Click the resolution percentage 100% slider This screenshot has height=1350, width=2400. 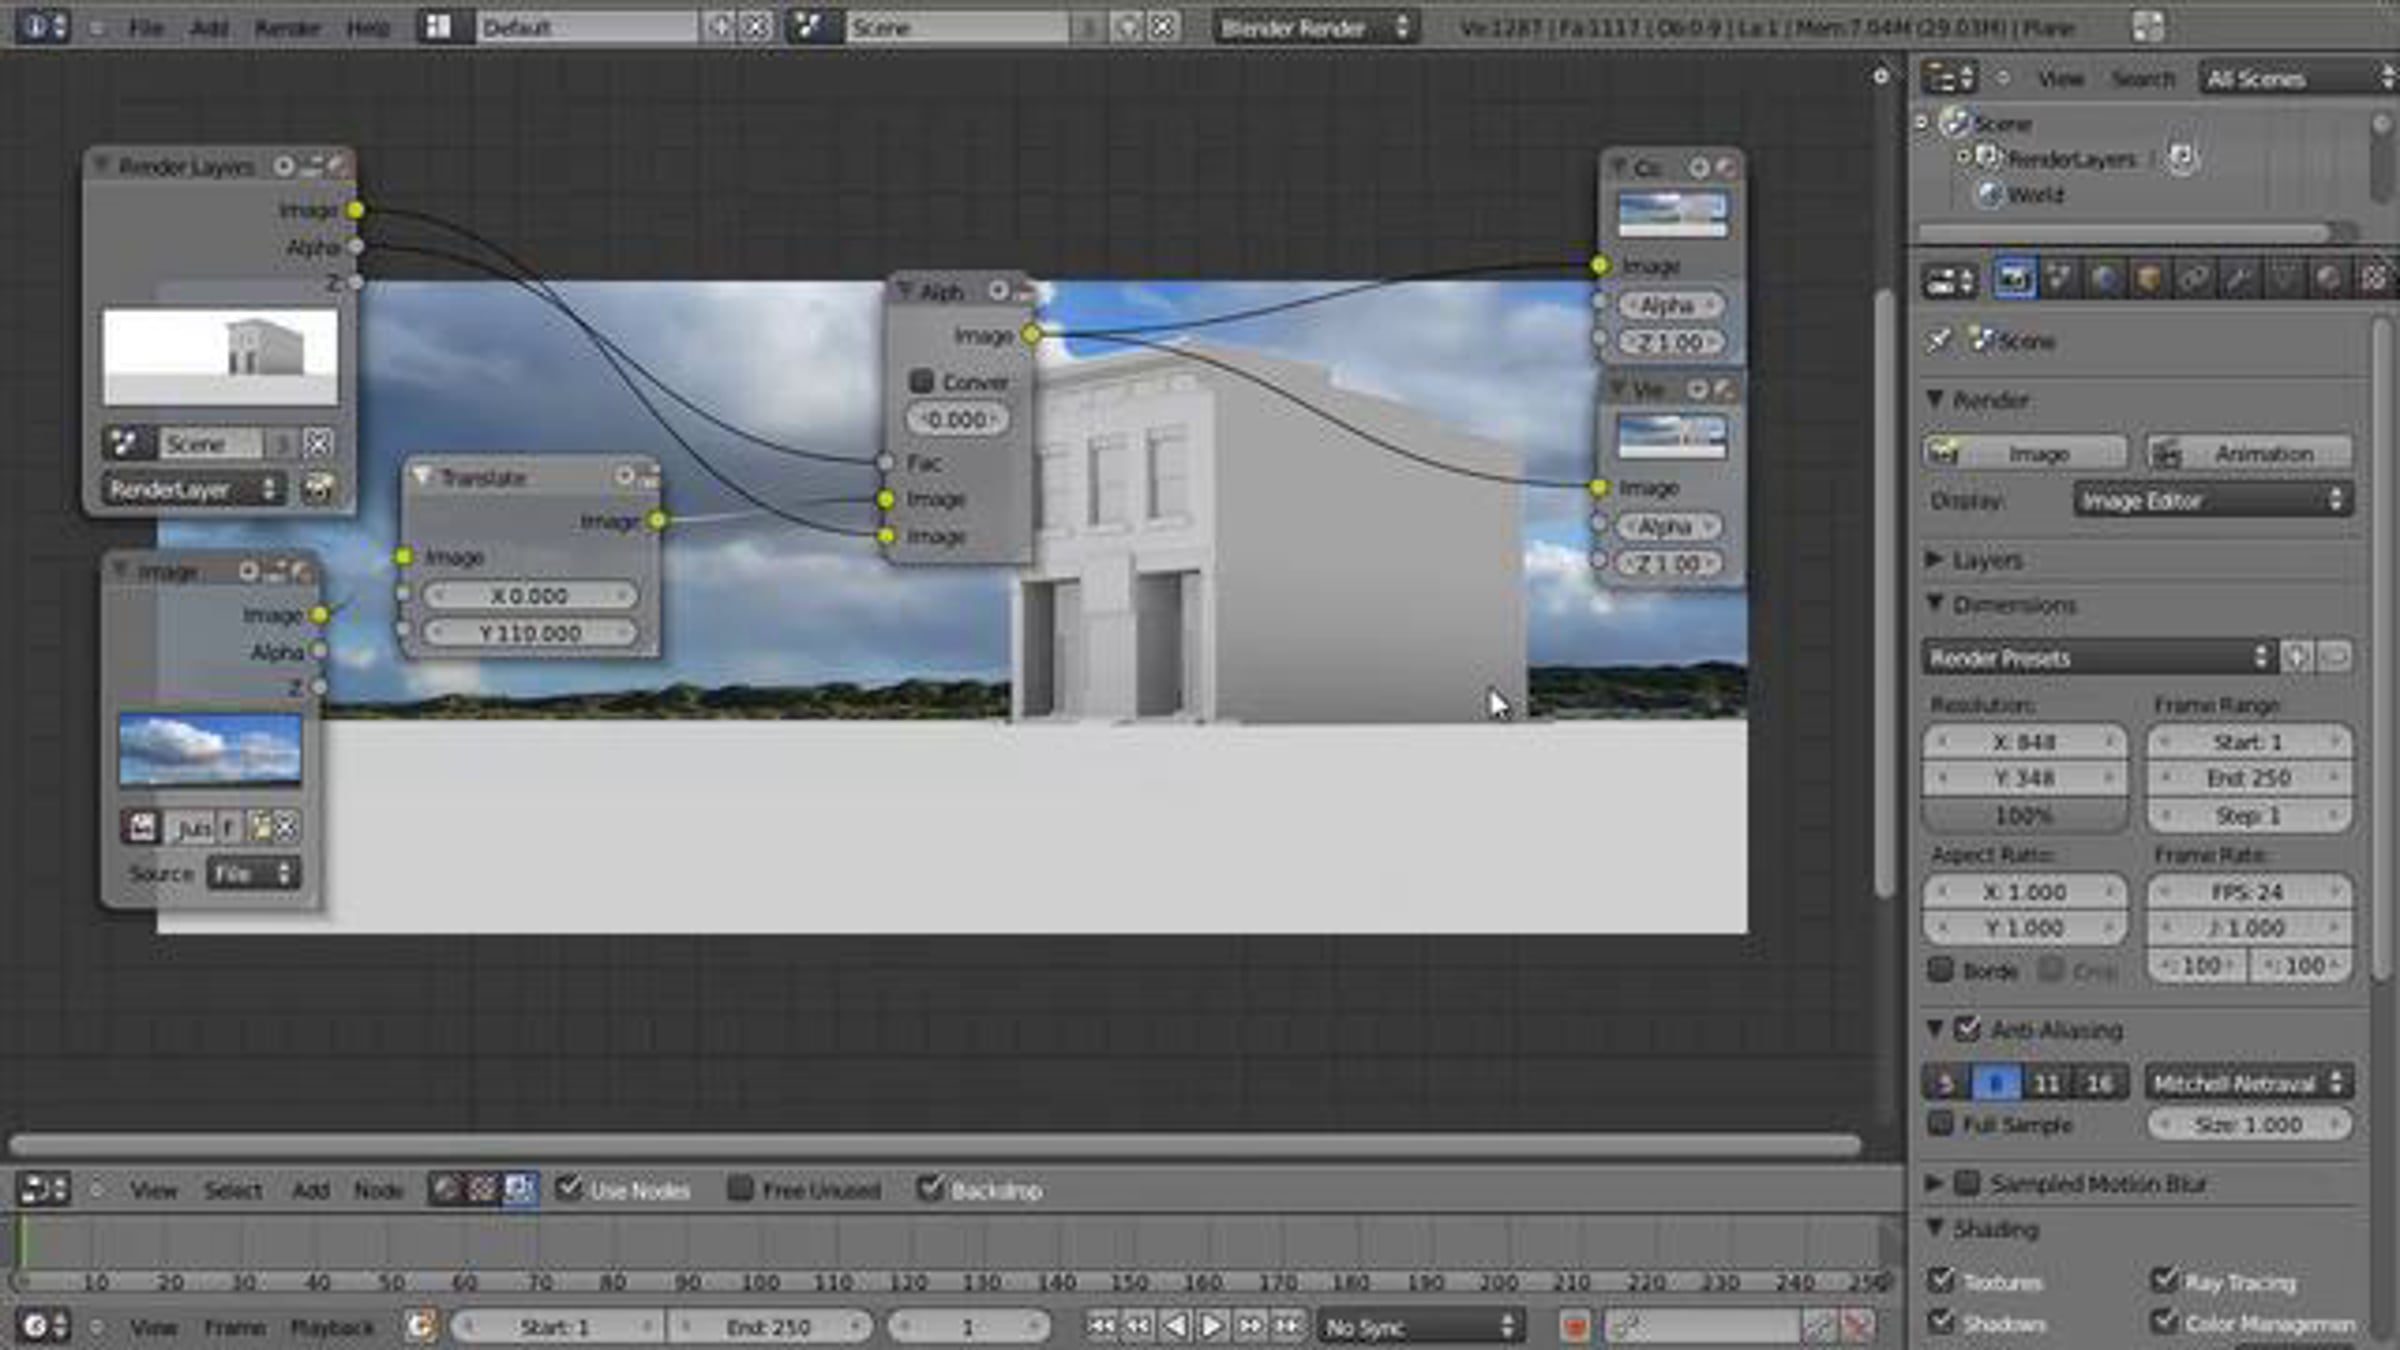(x=2024, y=816)
